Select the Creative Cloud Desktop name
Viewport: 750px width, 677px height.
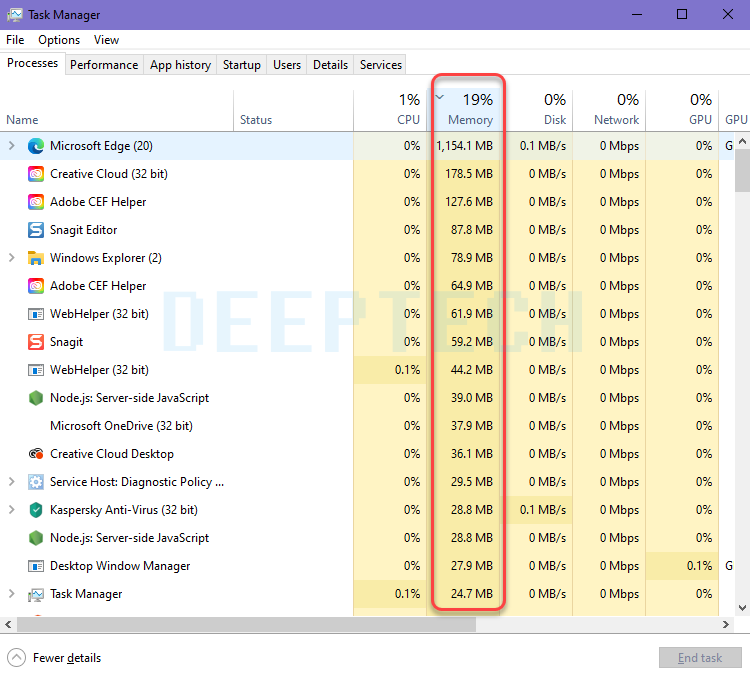click(111, 454)
